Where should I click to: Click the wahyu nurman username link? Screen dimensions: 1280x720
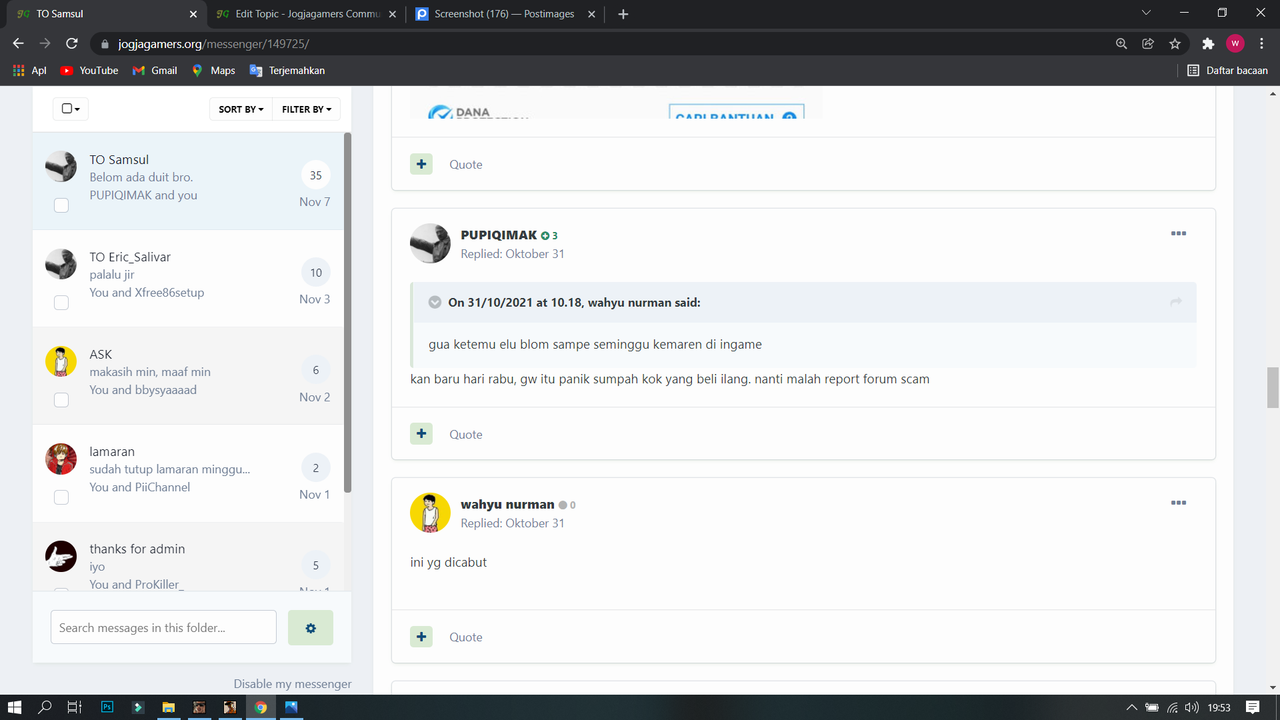click(x=507, y=504)
